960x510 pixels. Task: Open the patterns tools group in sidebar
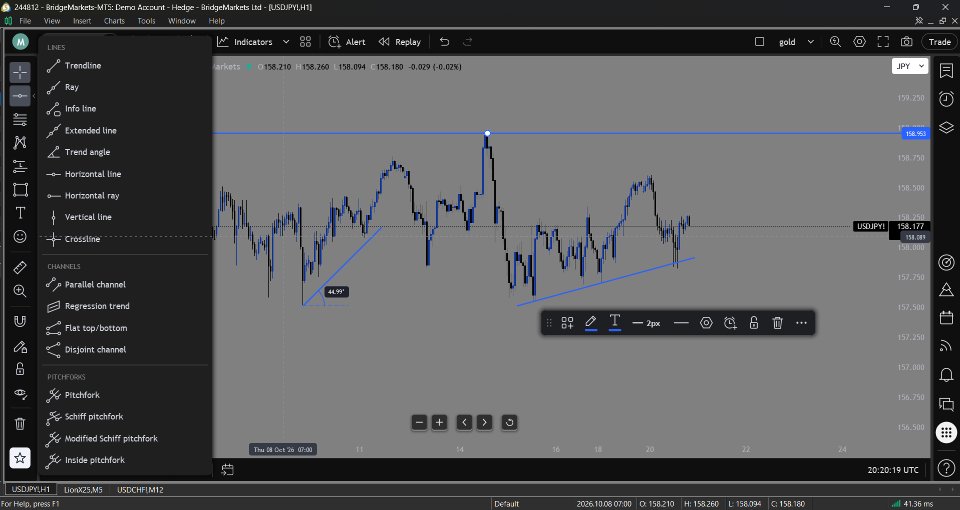pos(20,143)
